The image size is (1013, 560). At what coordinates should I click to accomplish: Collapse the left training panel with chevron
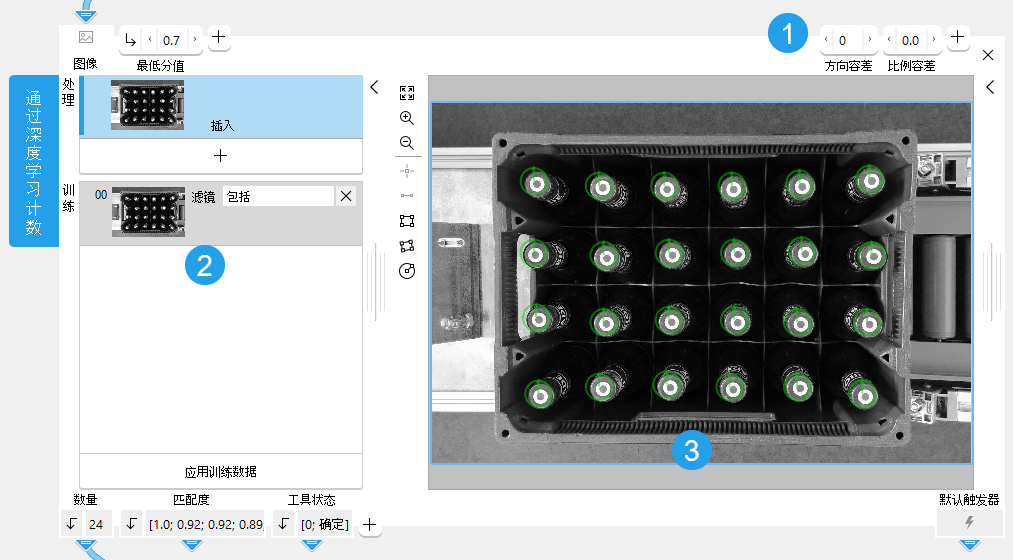pyautogui.click(x=374, y=87)
